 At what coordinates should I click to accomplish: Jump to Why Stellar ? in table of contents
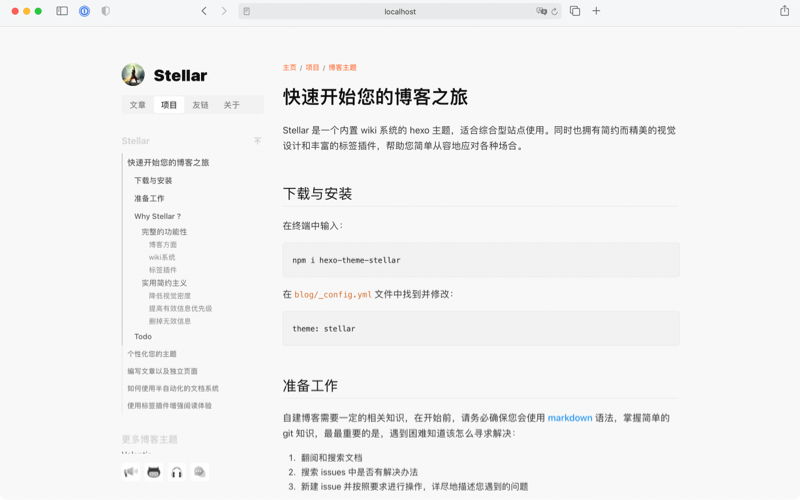(158, 216)
